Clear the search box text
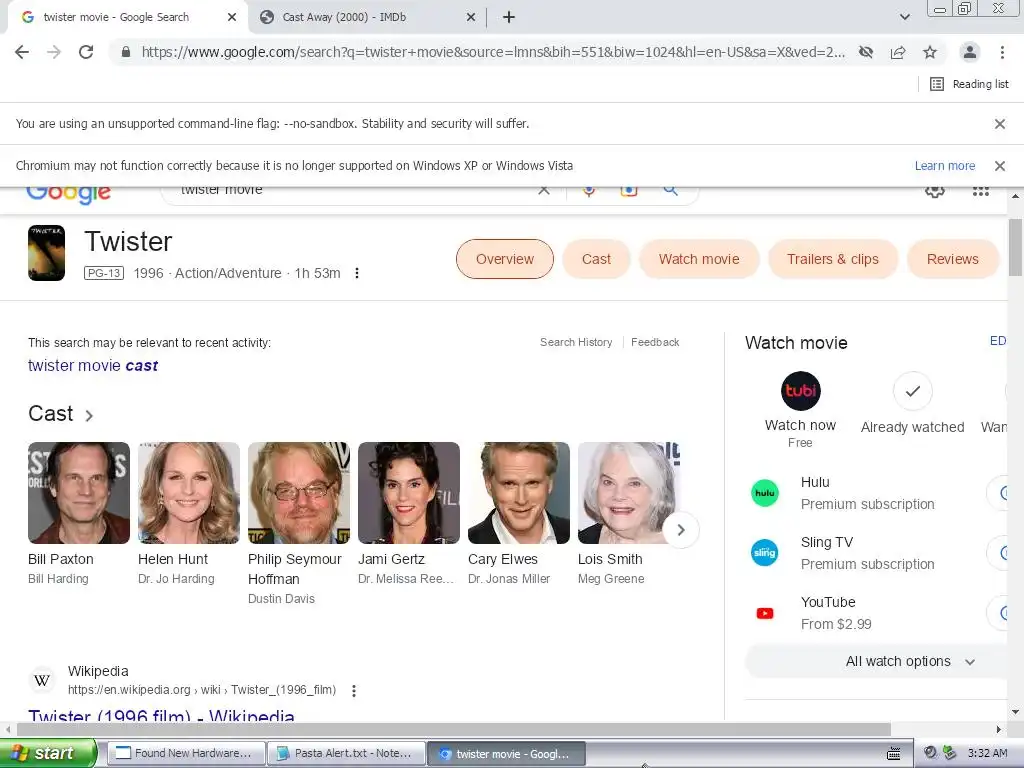This screenshot has width=1024, height=768. click(543, 191)
